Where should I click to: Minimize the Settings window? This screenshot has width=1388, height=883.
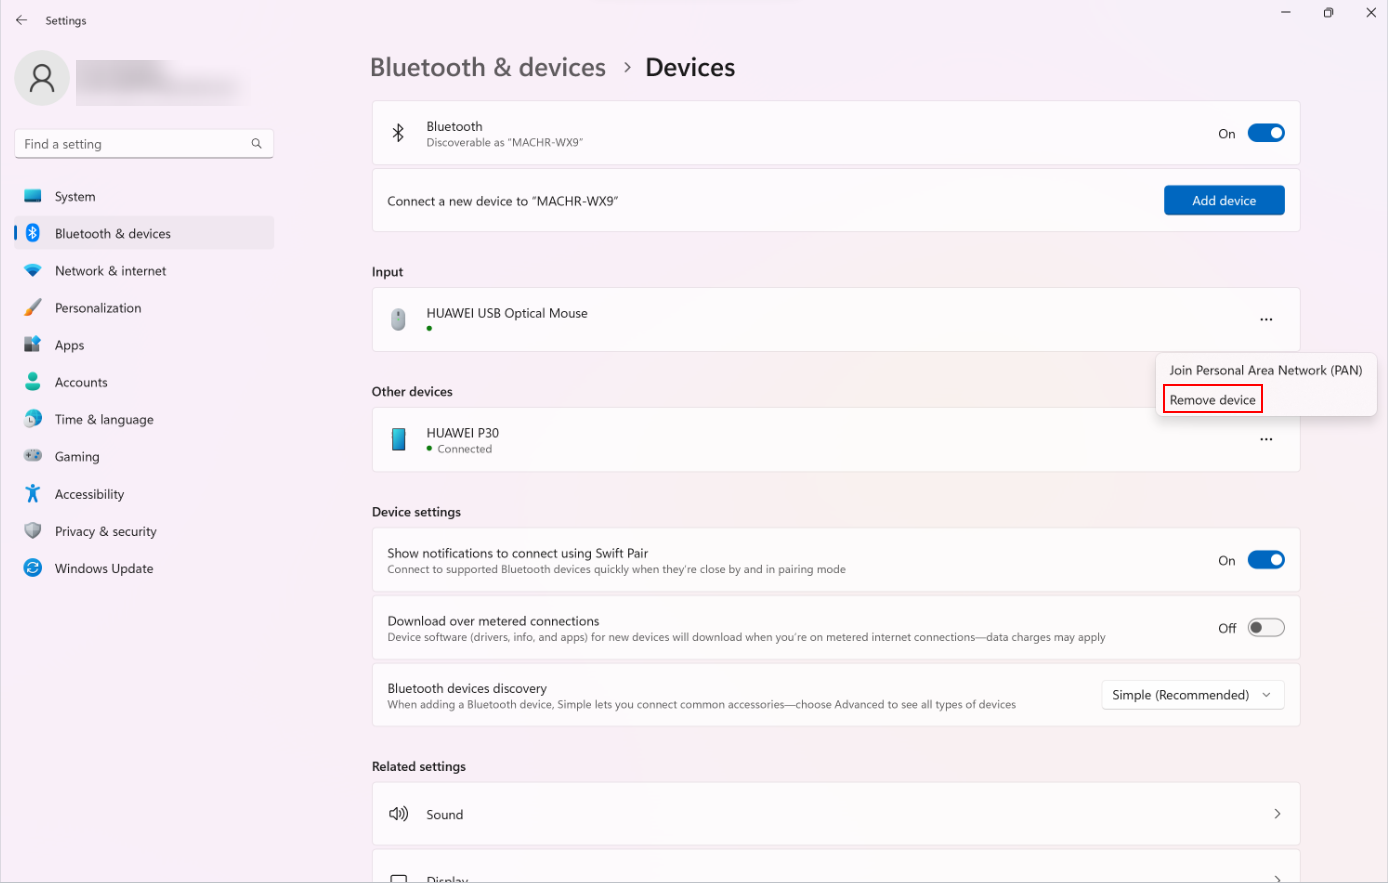click(x=1286, y=13)
